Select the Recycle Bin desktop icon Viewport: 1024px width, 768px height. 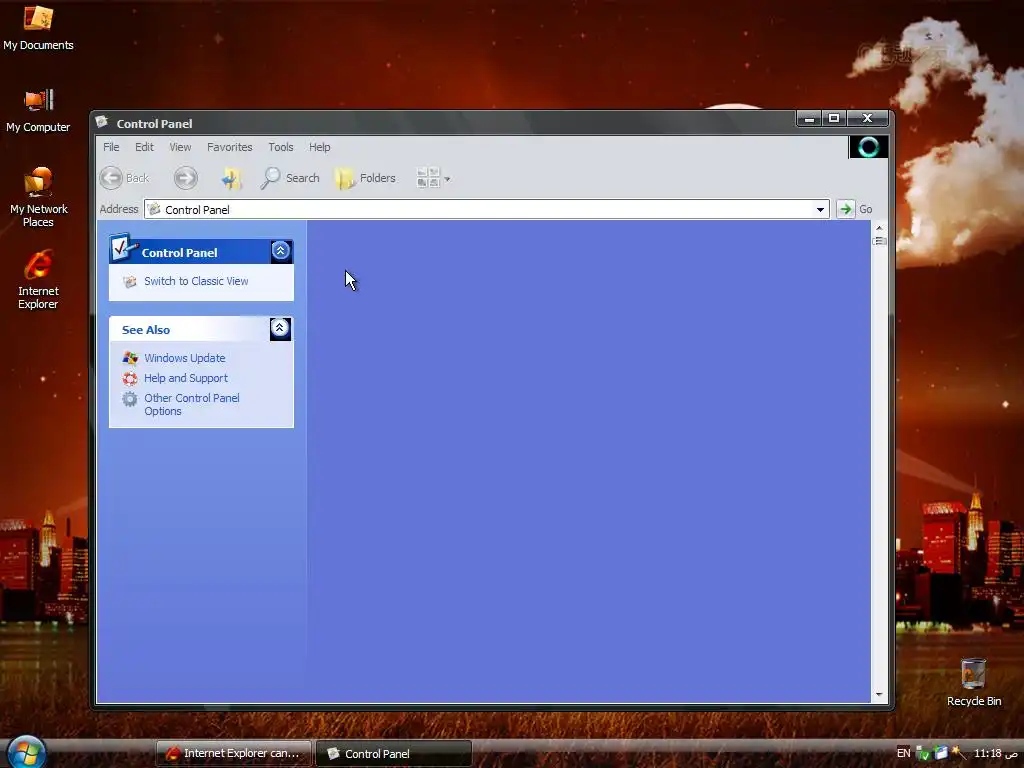pos(973,682)
